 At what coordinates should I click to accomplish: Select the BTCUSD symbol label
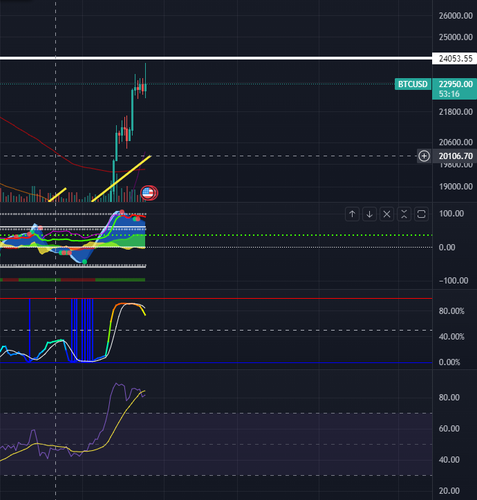coord(413,84)
